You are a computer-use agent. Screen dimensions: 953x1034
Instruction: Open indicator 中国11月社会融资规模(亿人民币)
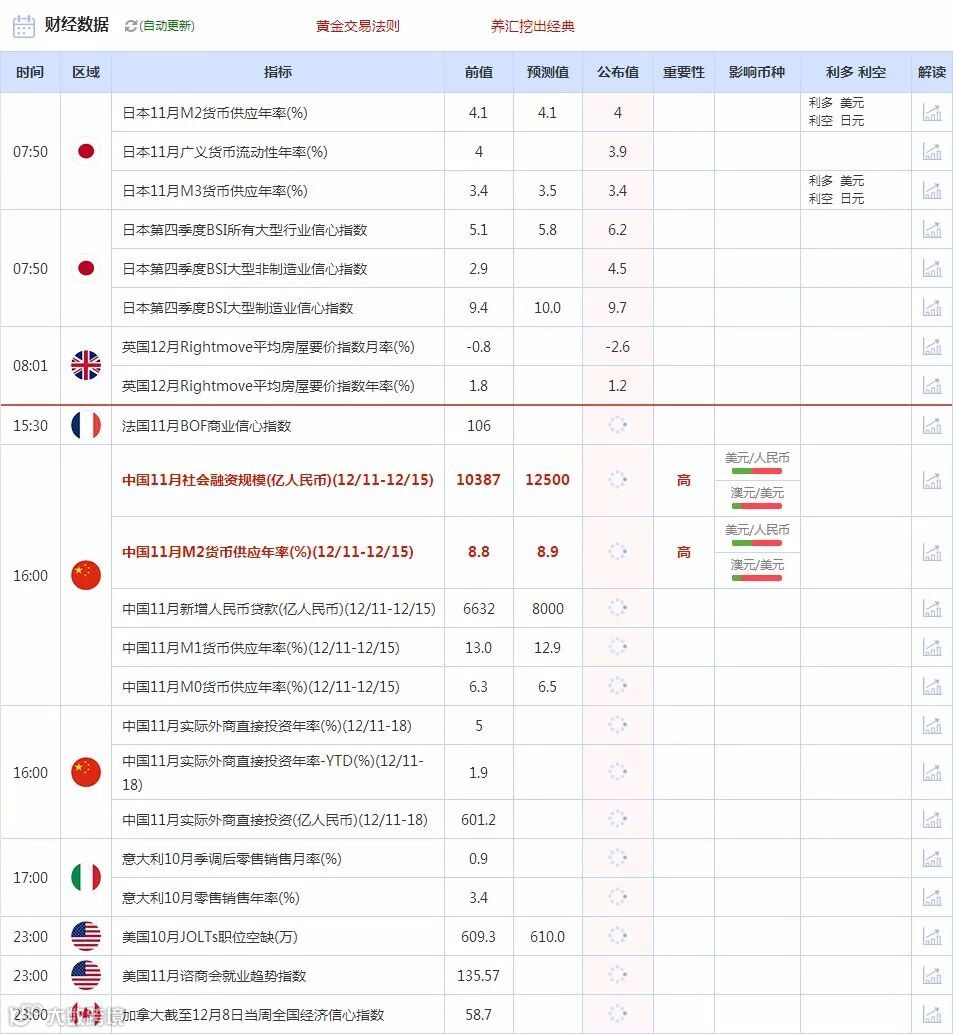pos(278,480)
